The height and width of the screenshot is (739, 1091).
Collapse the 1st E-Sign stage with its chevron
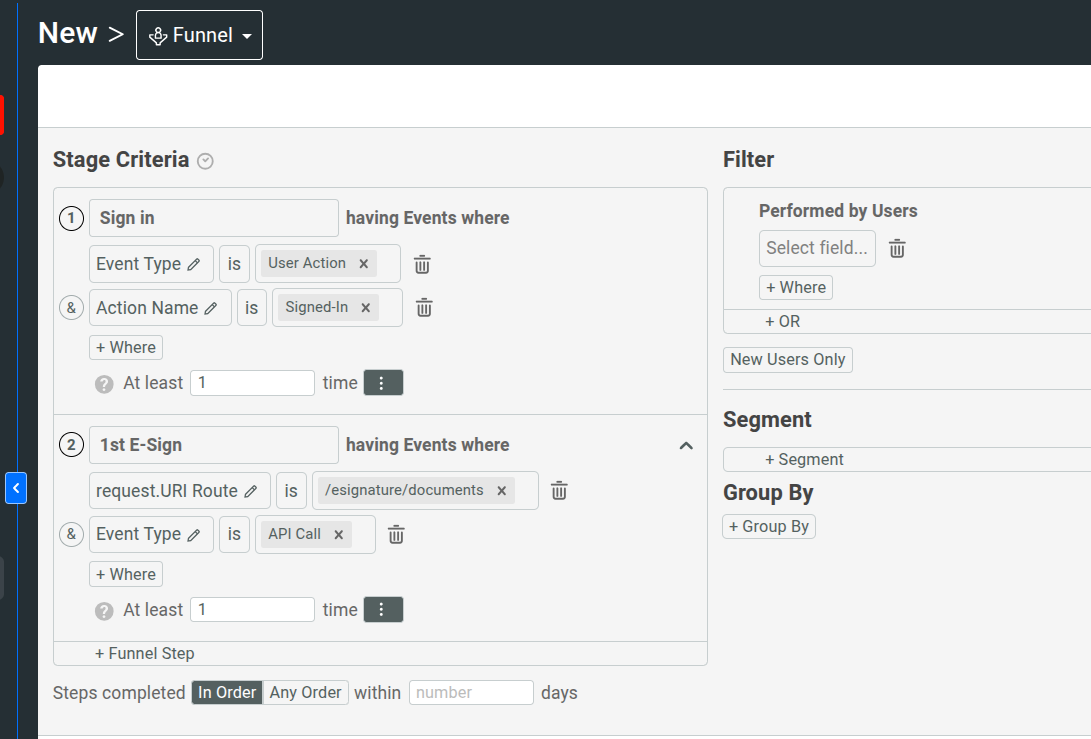(x=686, y=445)
